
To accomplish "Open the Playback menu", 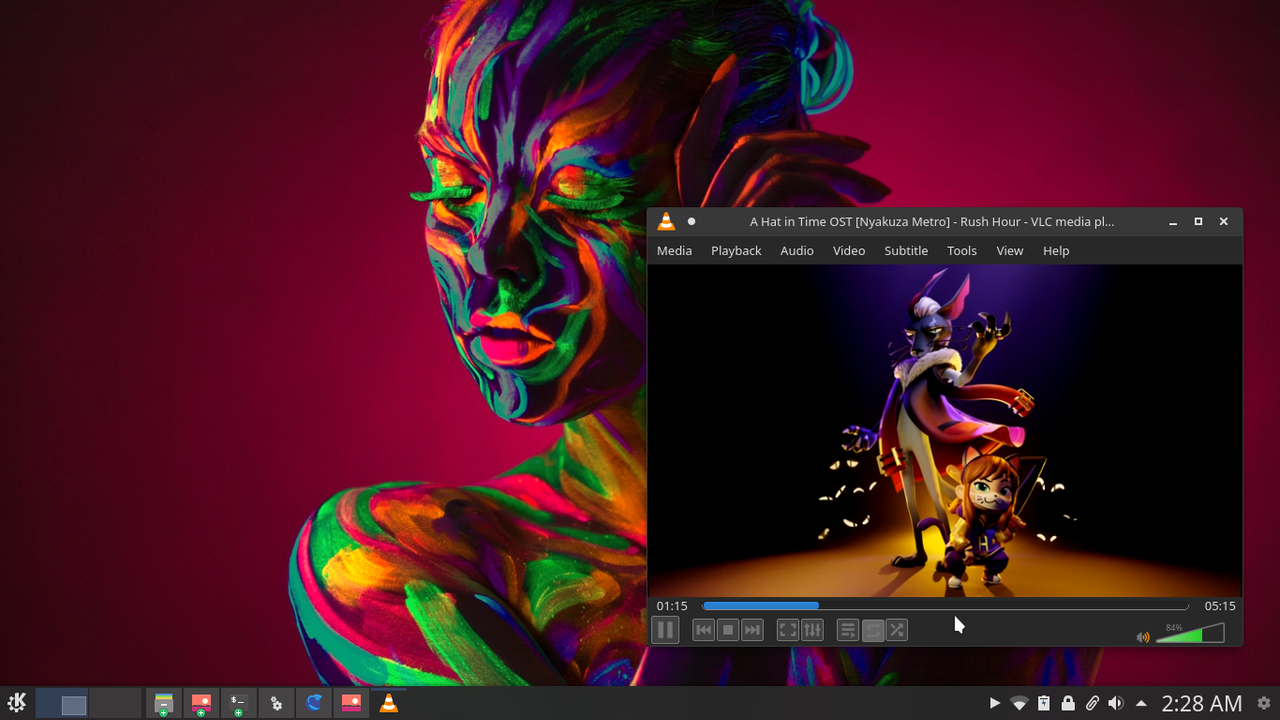I will tap(736, 250).
